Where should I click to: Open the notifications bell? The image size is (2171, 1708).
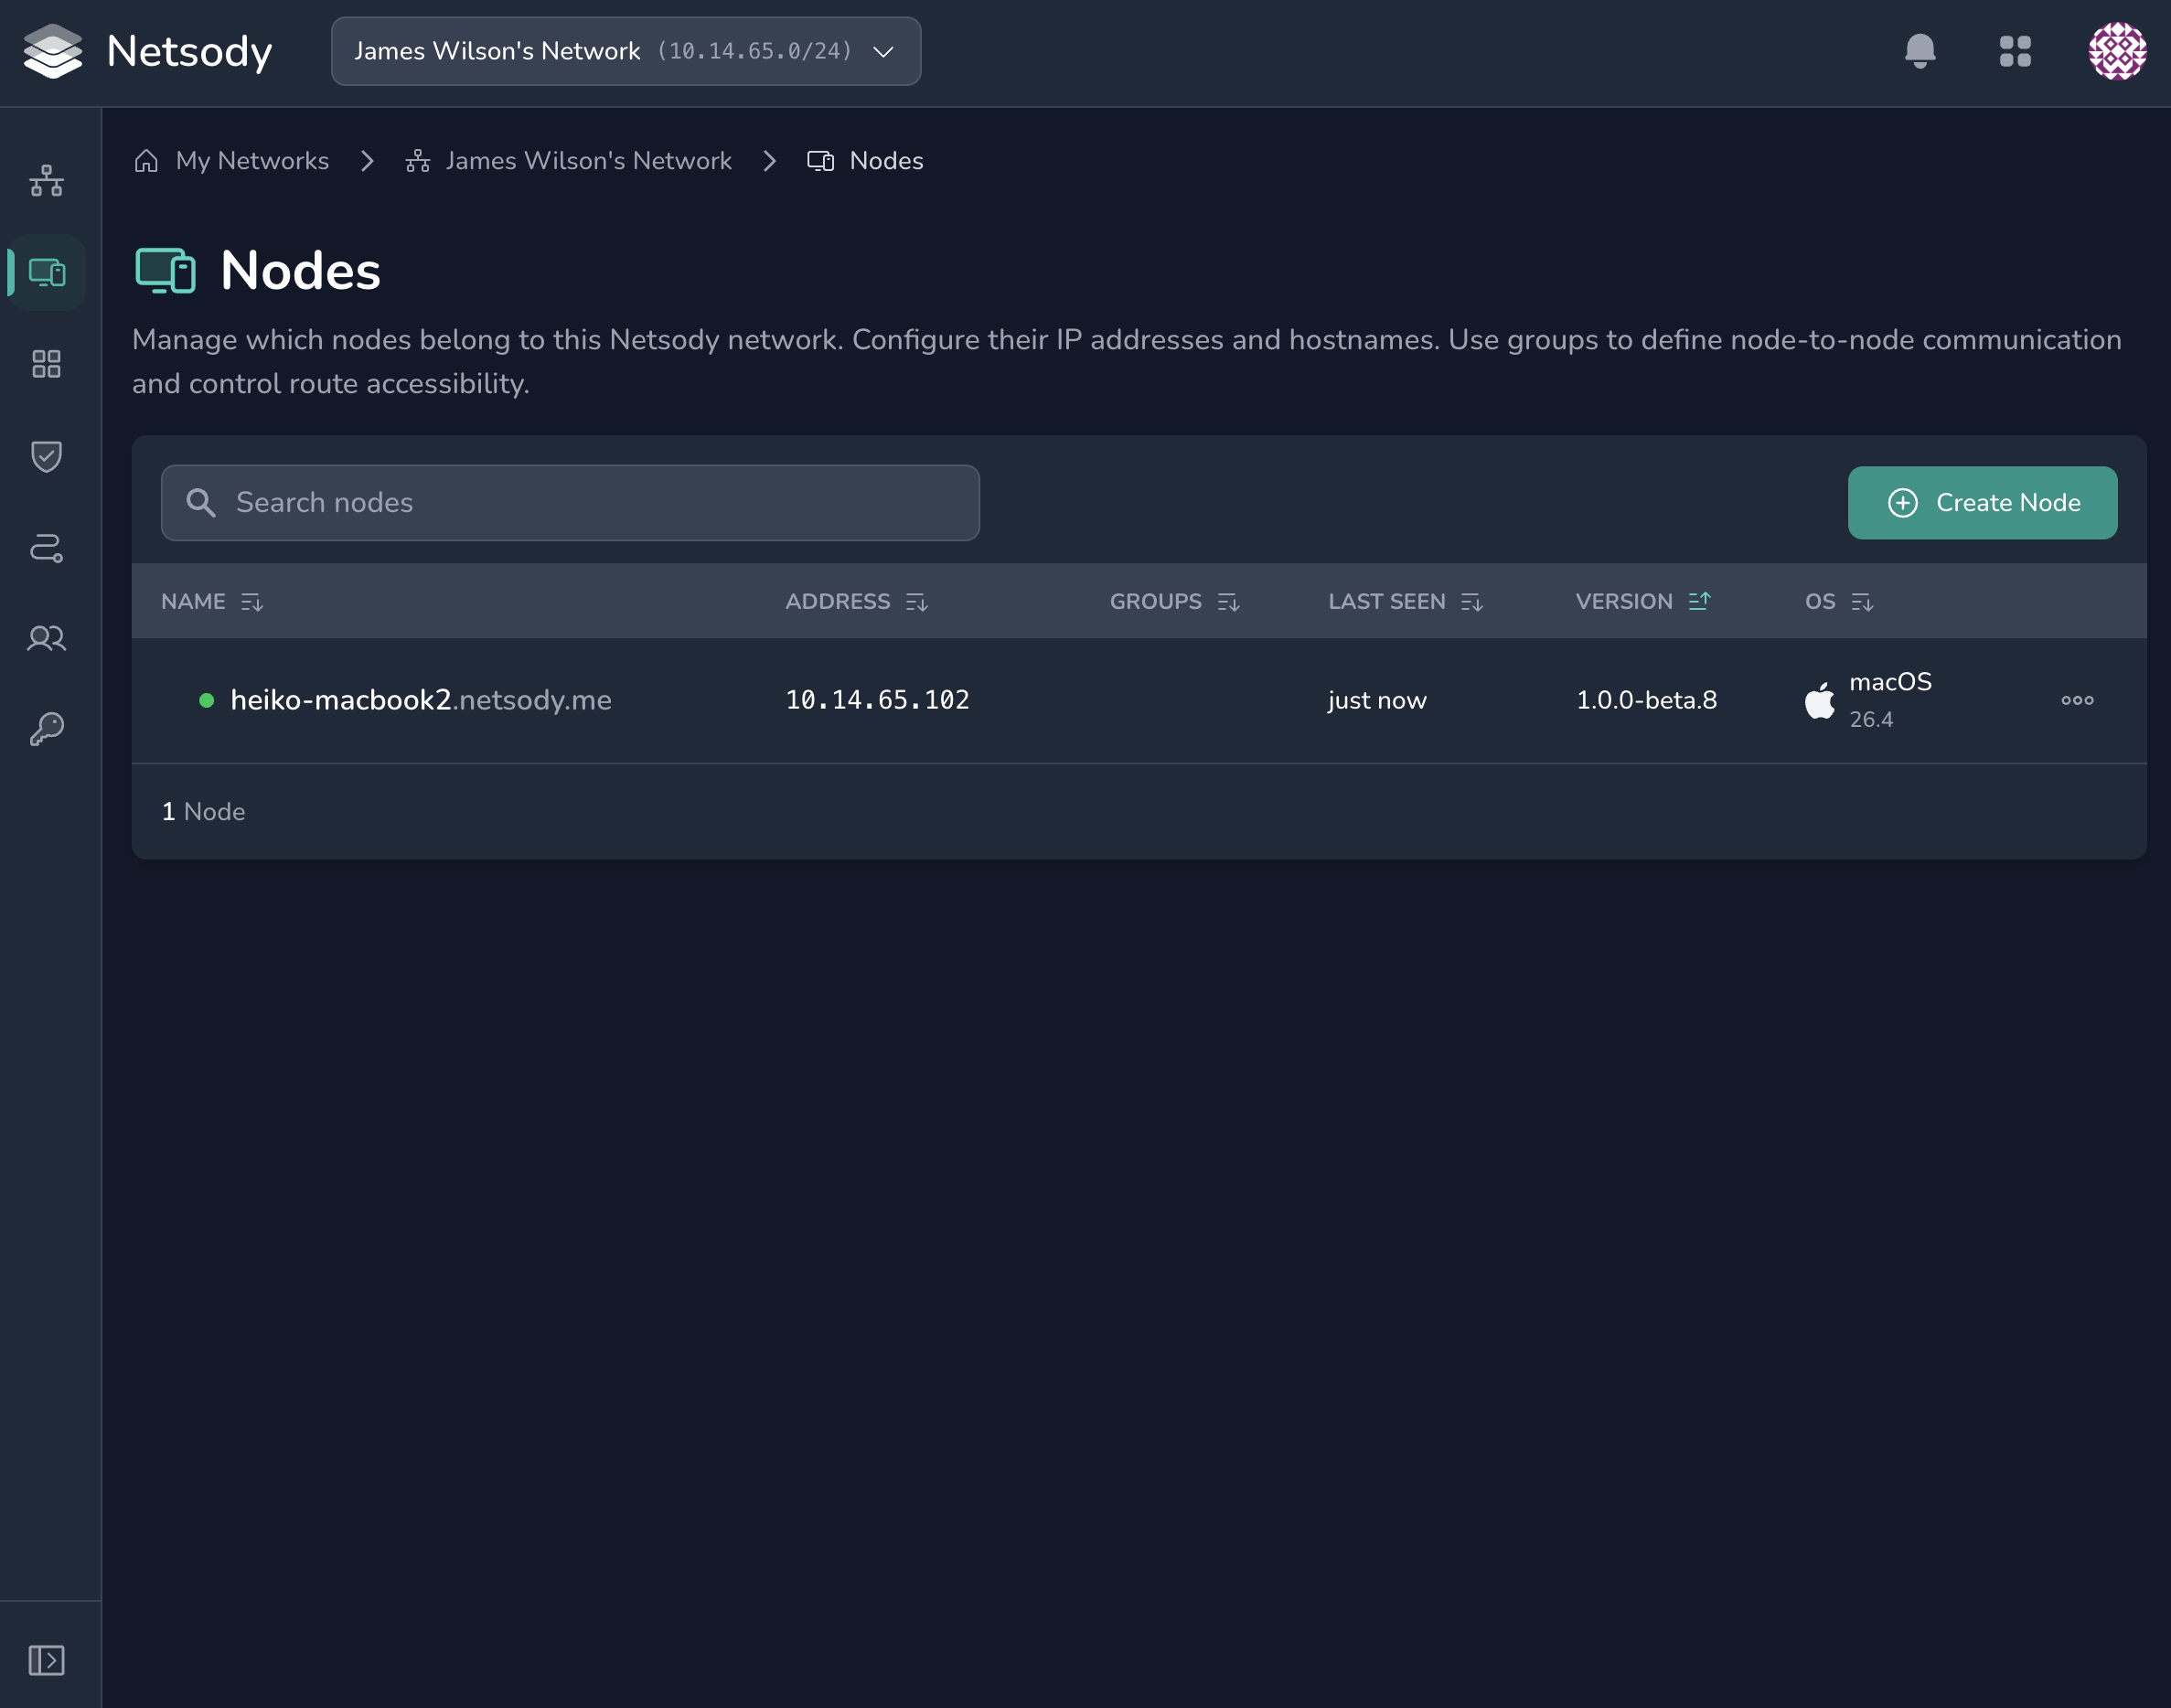[x=1919, y=51]
